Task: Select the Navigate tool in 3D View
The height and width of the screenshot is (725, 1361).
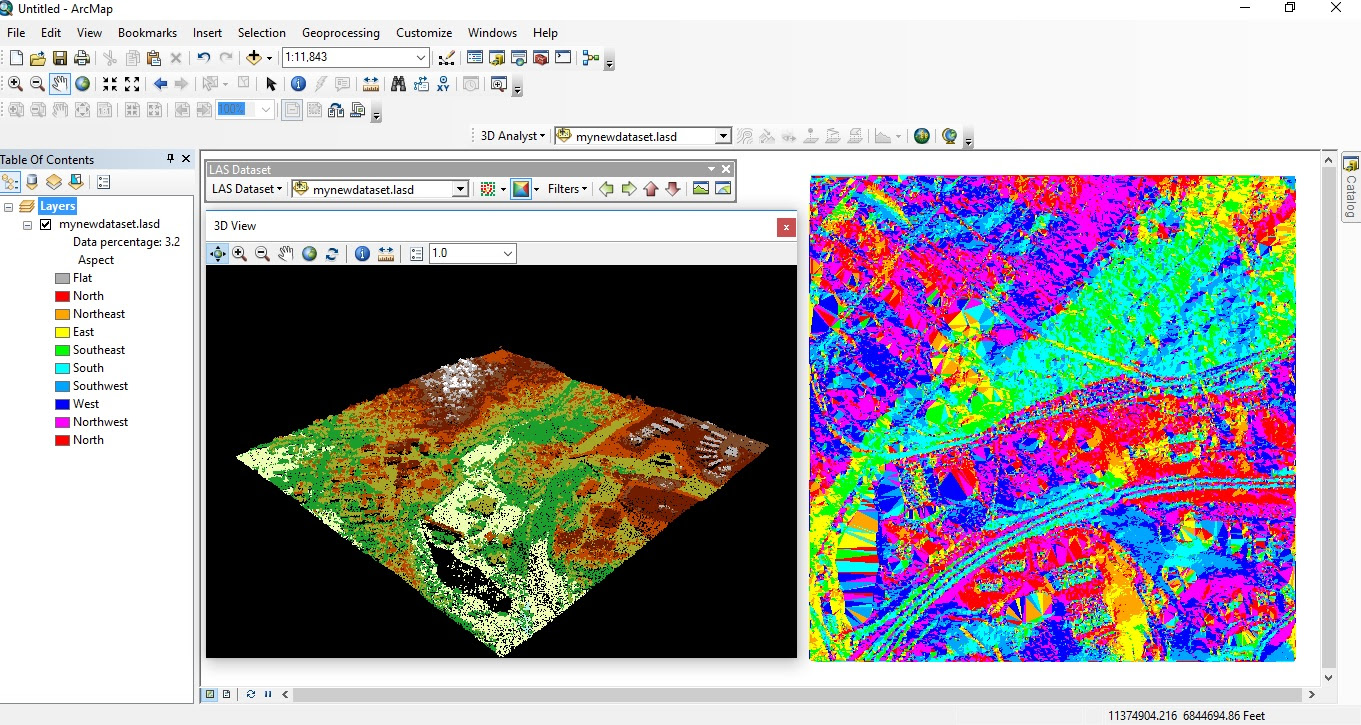Action: 217,254
